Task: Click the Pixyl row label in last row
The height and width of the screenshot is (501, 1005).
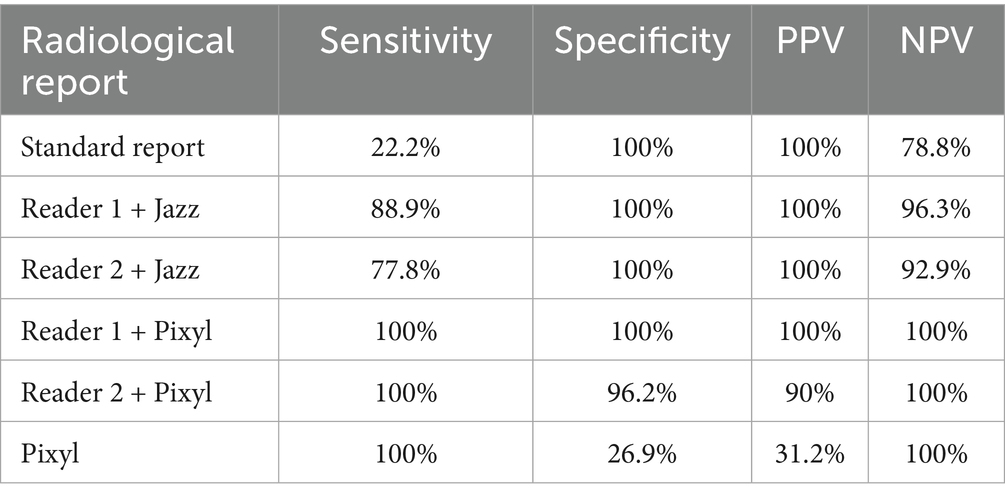Action: pyautogui.click(x=50, y=454)
